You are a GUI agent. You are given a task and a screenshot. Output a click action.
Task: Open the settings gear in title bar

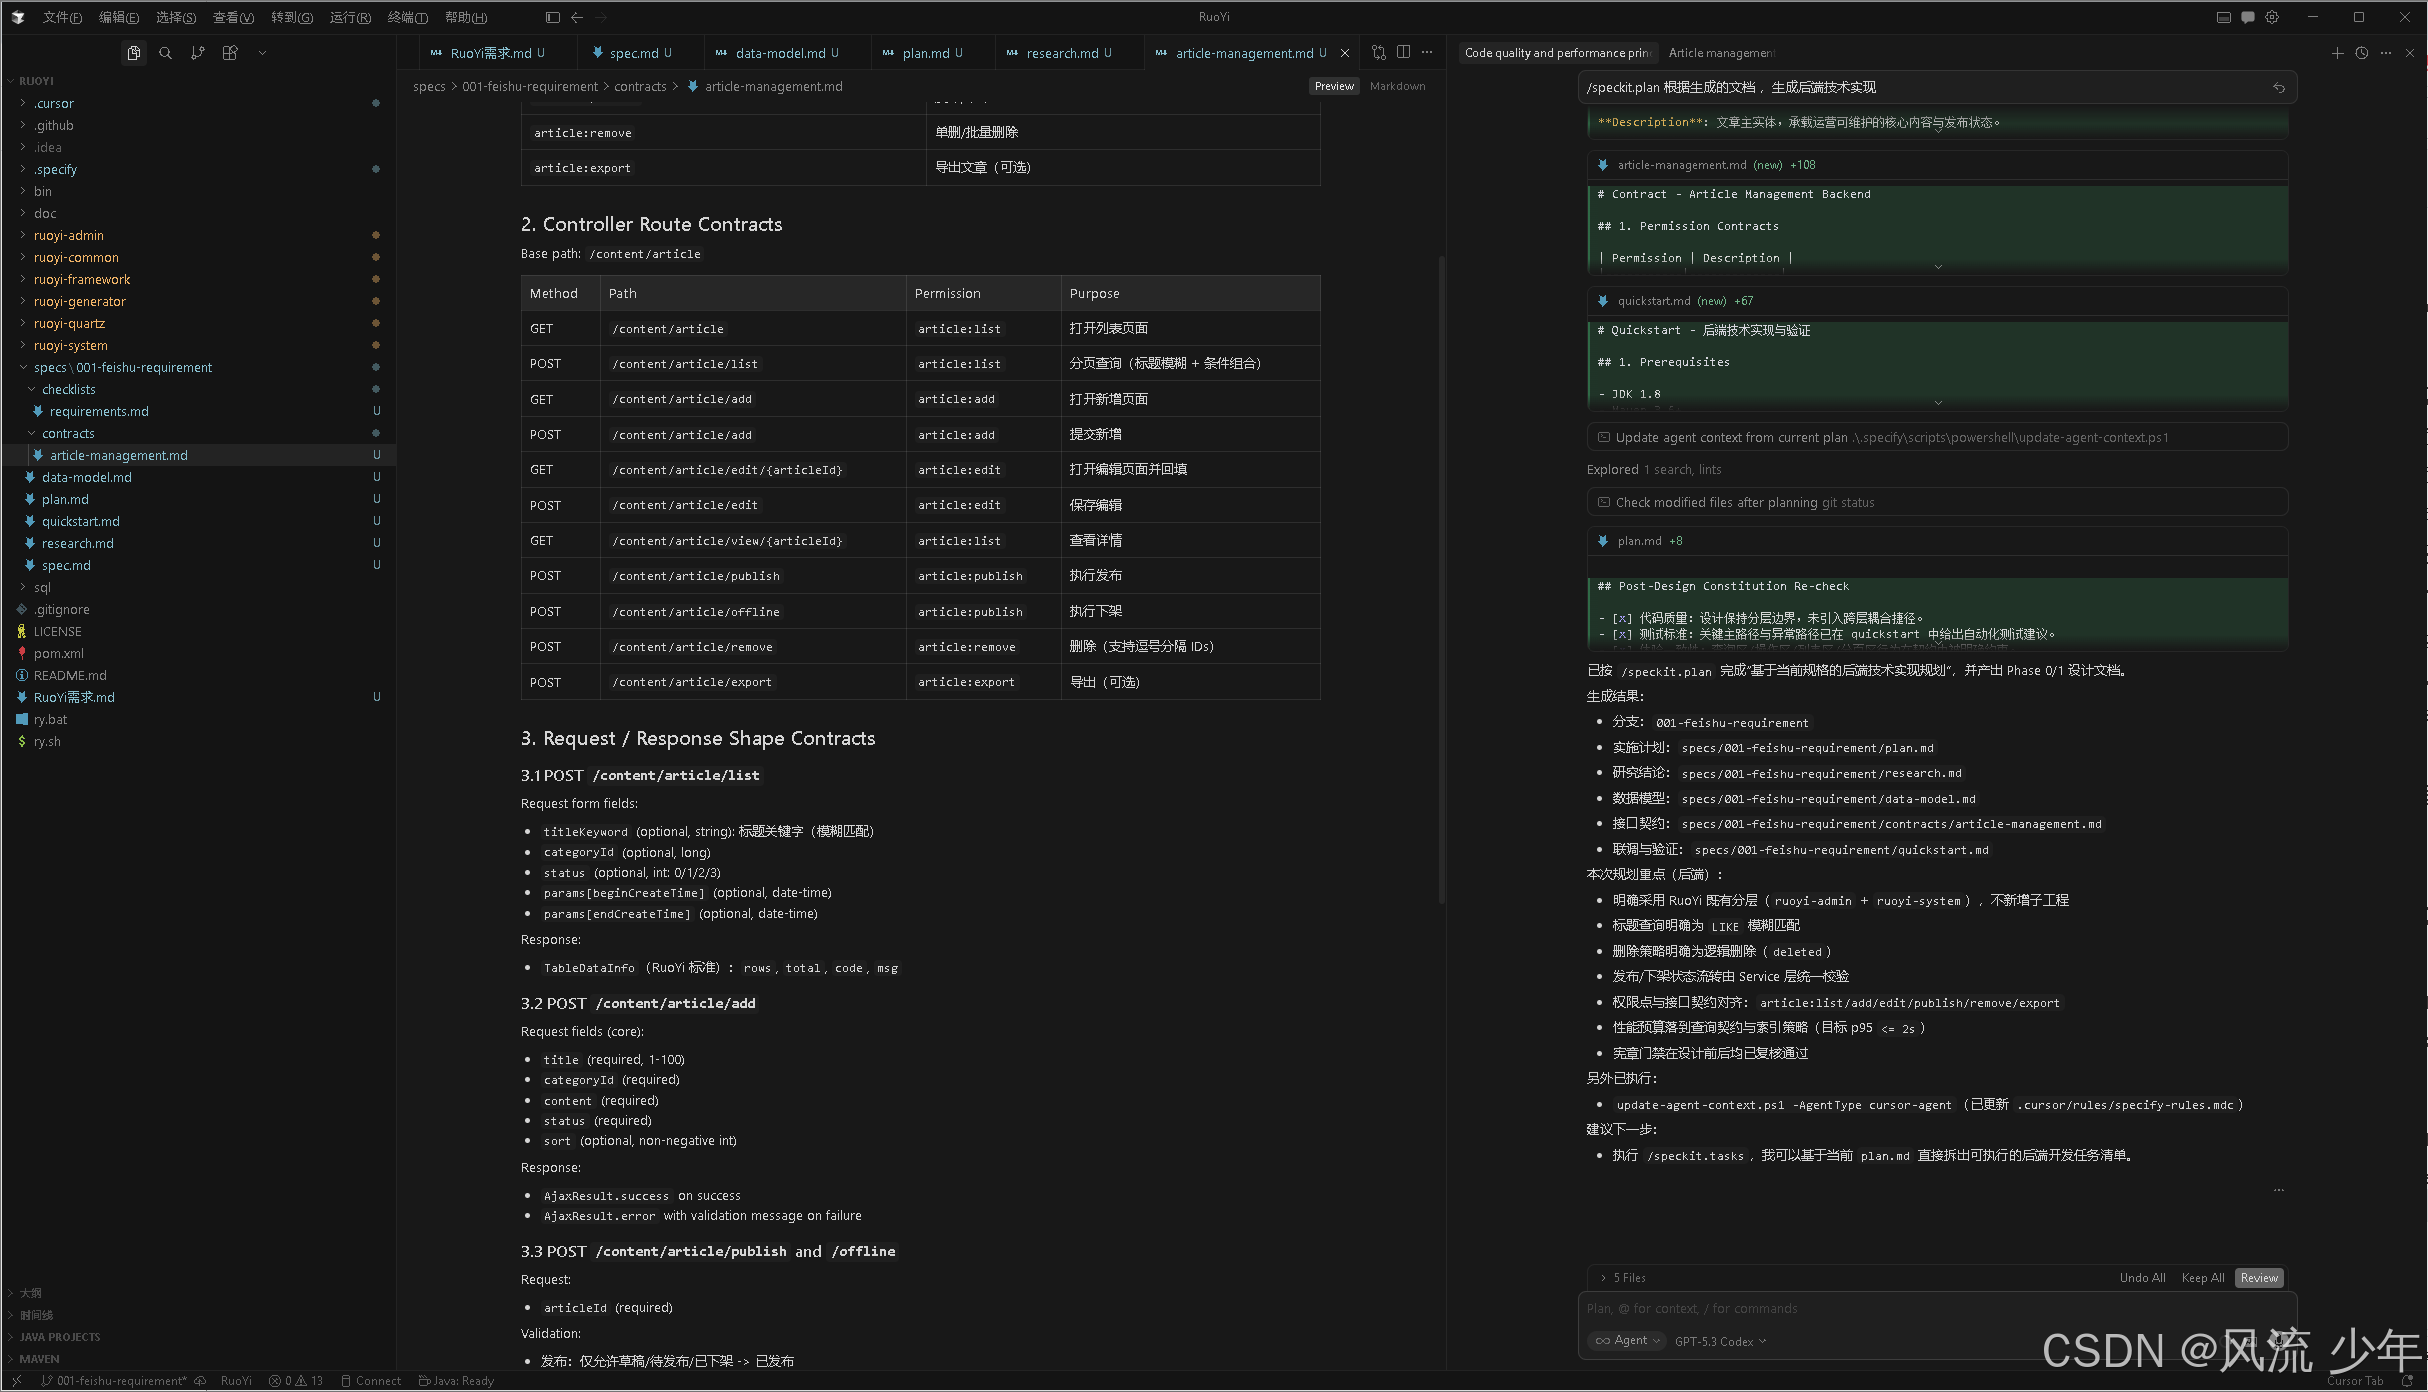click(x=2272, y=17)
